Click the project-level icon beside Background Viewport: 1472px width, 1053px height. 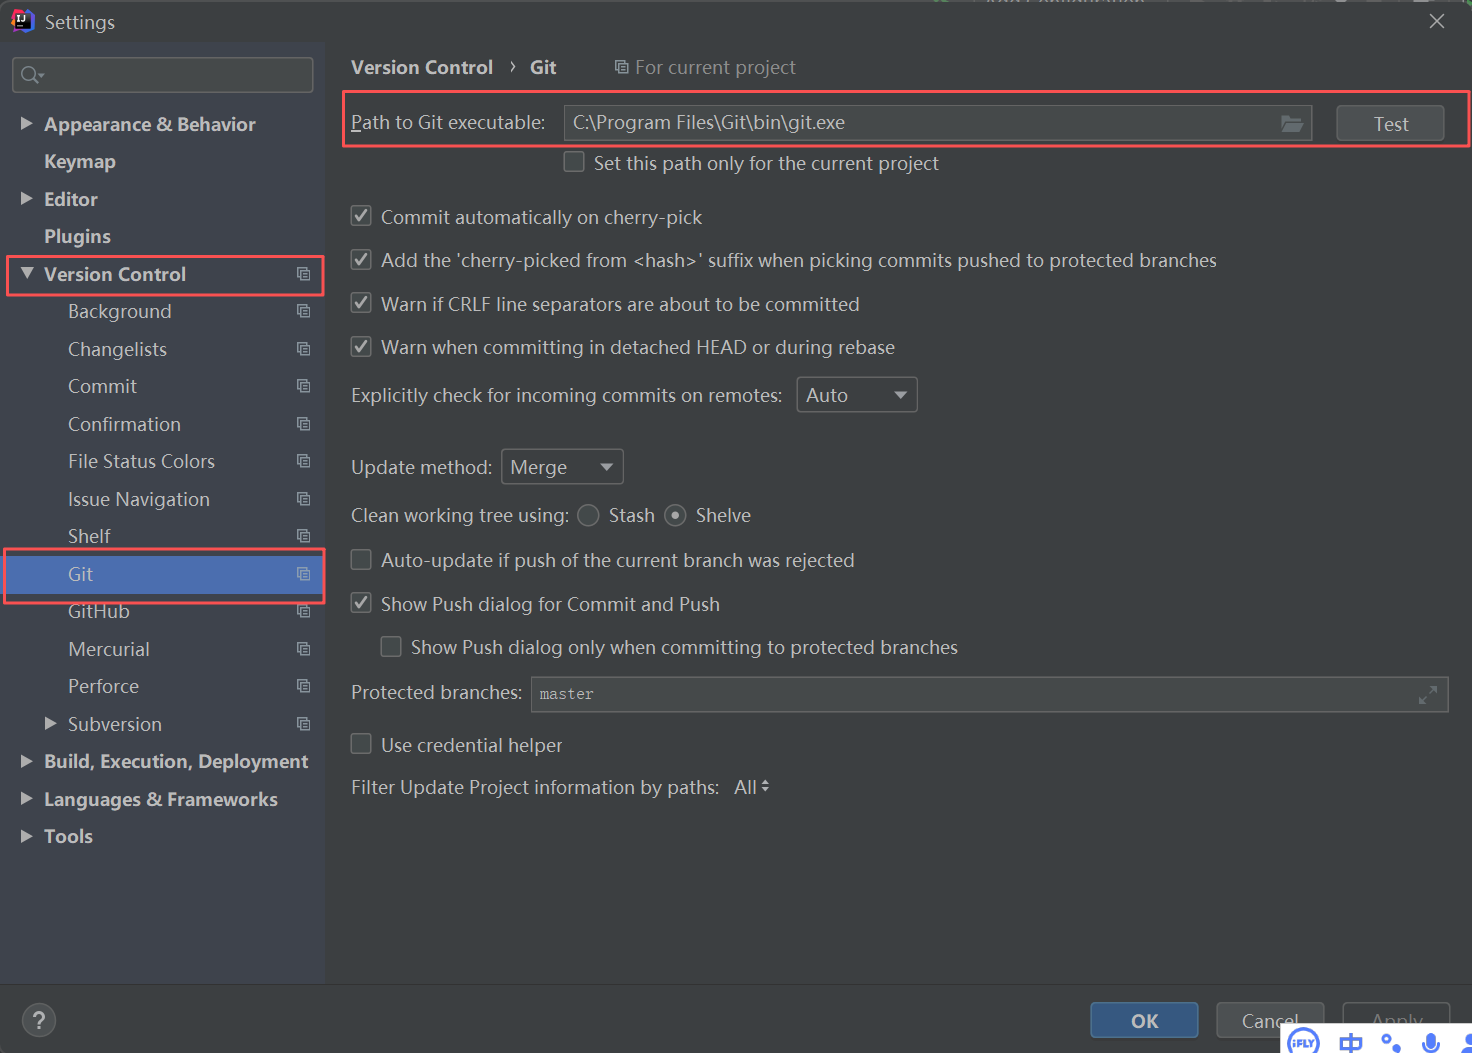[304, 311]
